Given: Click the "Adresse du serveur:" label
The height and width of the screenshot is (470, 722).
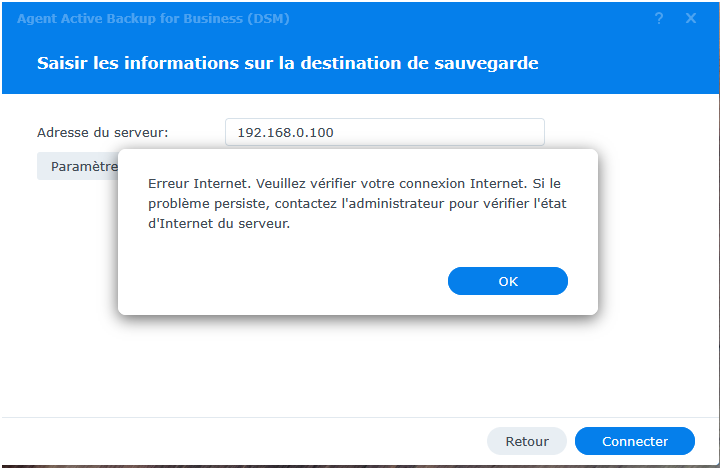Looking at the screenshot, I should pos(102,132).
